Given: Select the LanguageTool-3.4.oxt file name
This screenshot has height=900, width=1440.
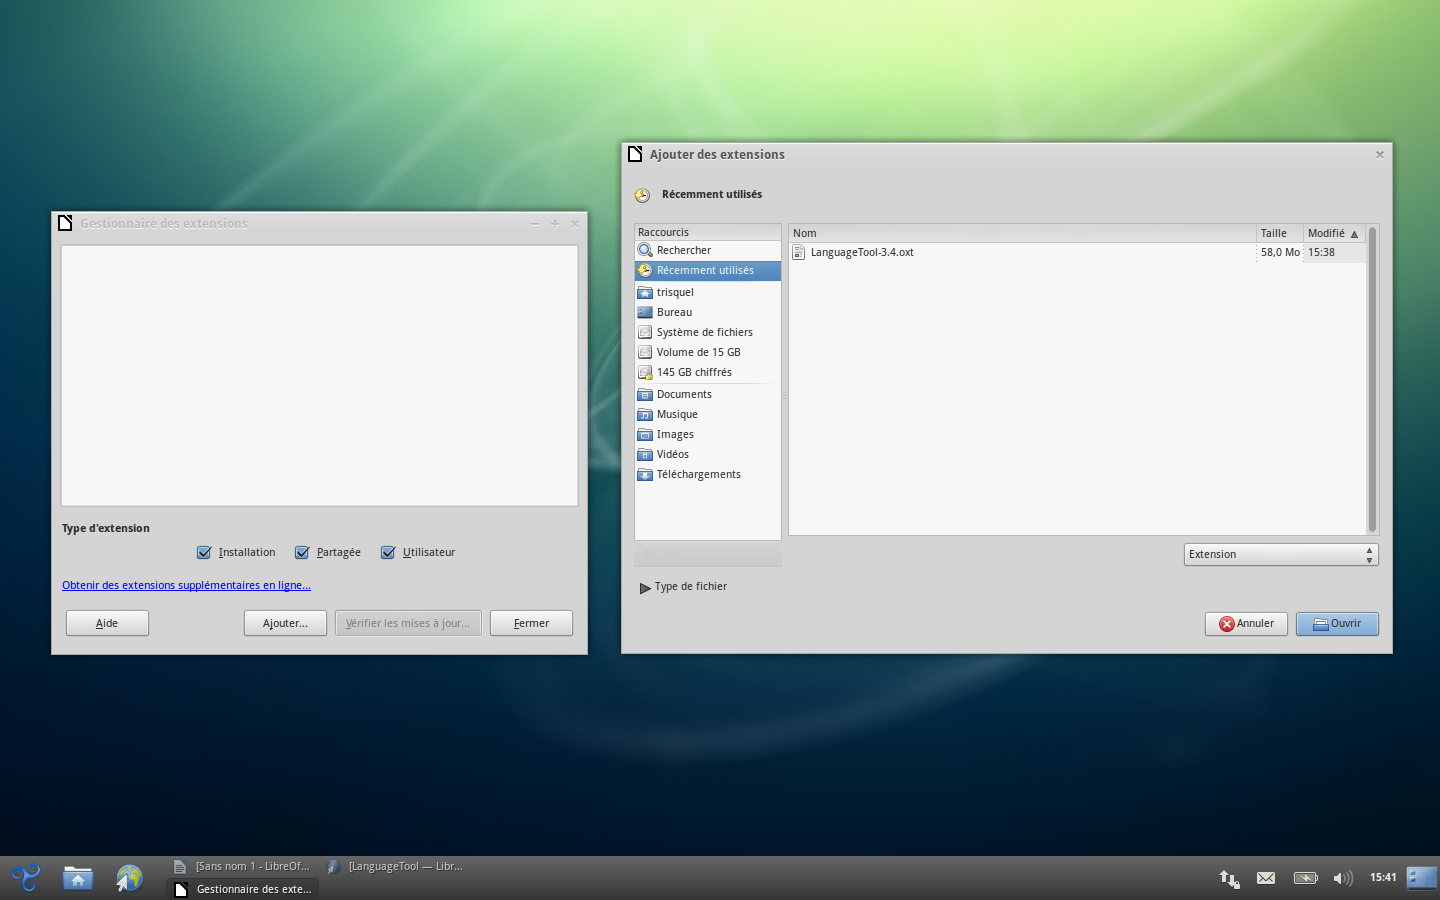Looking at the screenshot, I should tap(862, 252).
